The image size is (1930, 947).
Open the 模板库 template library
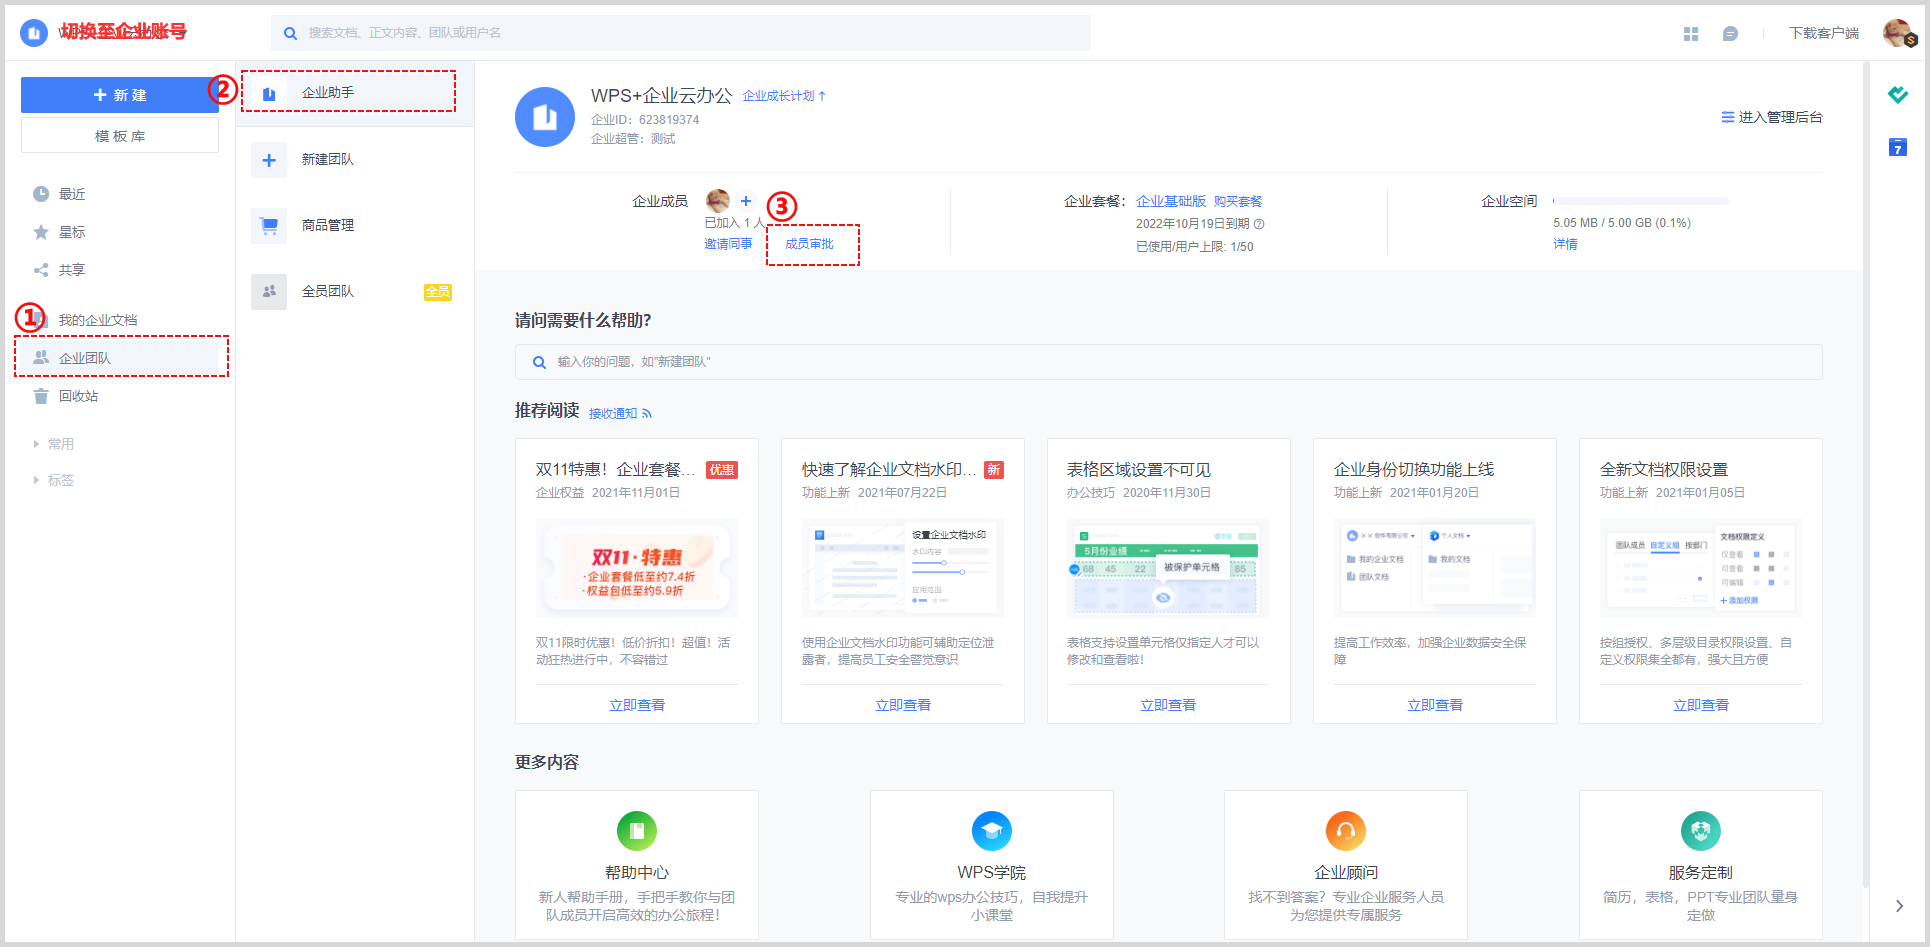tap(120, 136)
